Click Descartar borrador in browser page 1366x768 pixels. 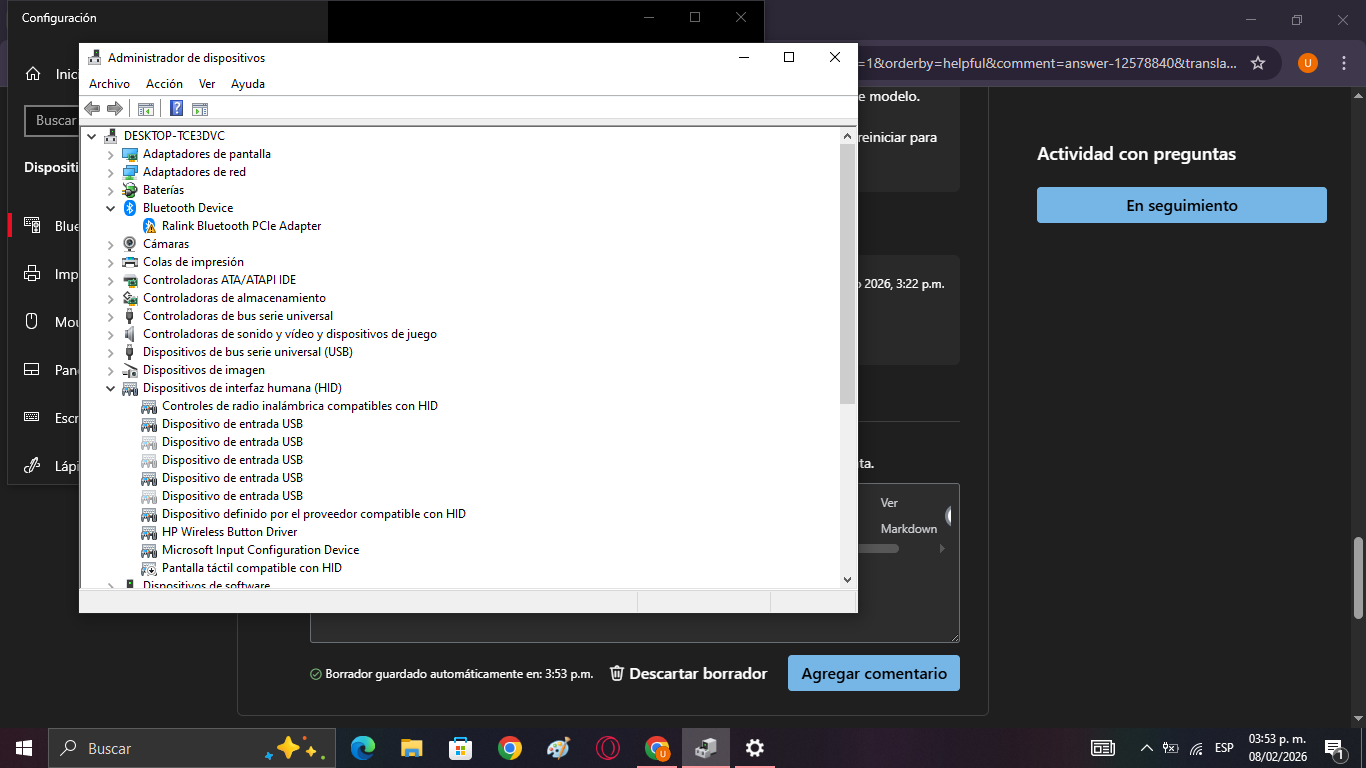tap(688, 673)
